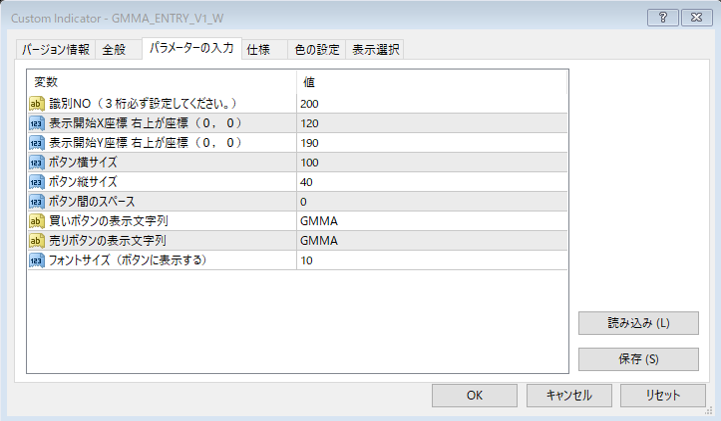Click the integer icon beside ボタン間のスペース

37,201
